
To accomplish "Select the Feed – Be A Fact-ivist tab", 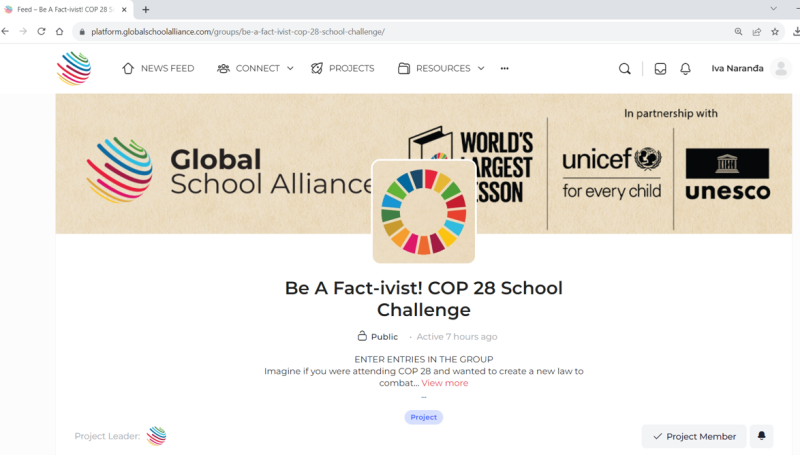I will pyautogui.click(x=65, y=9).
